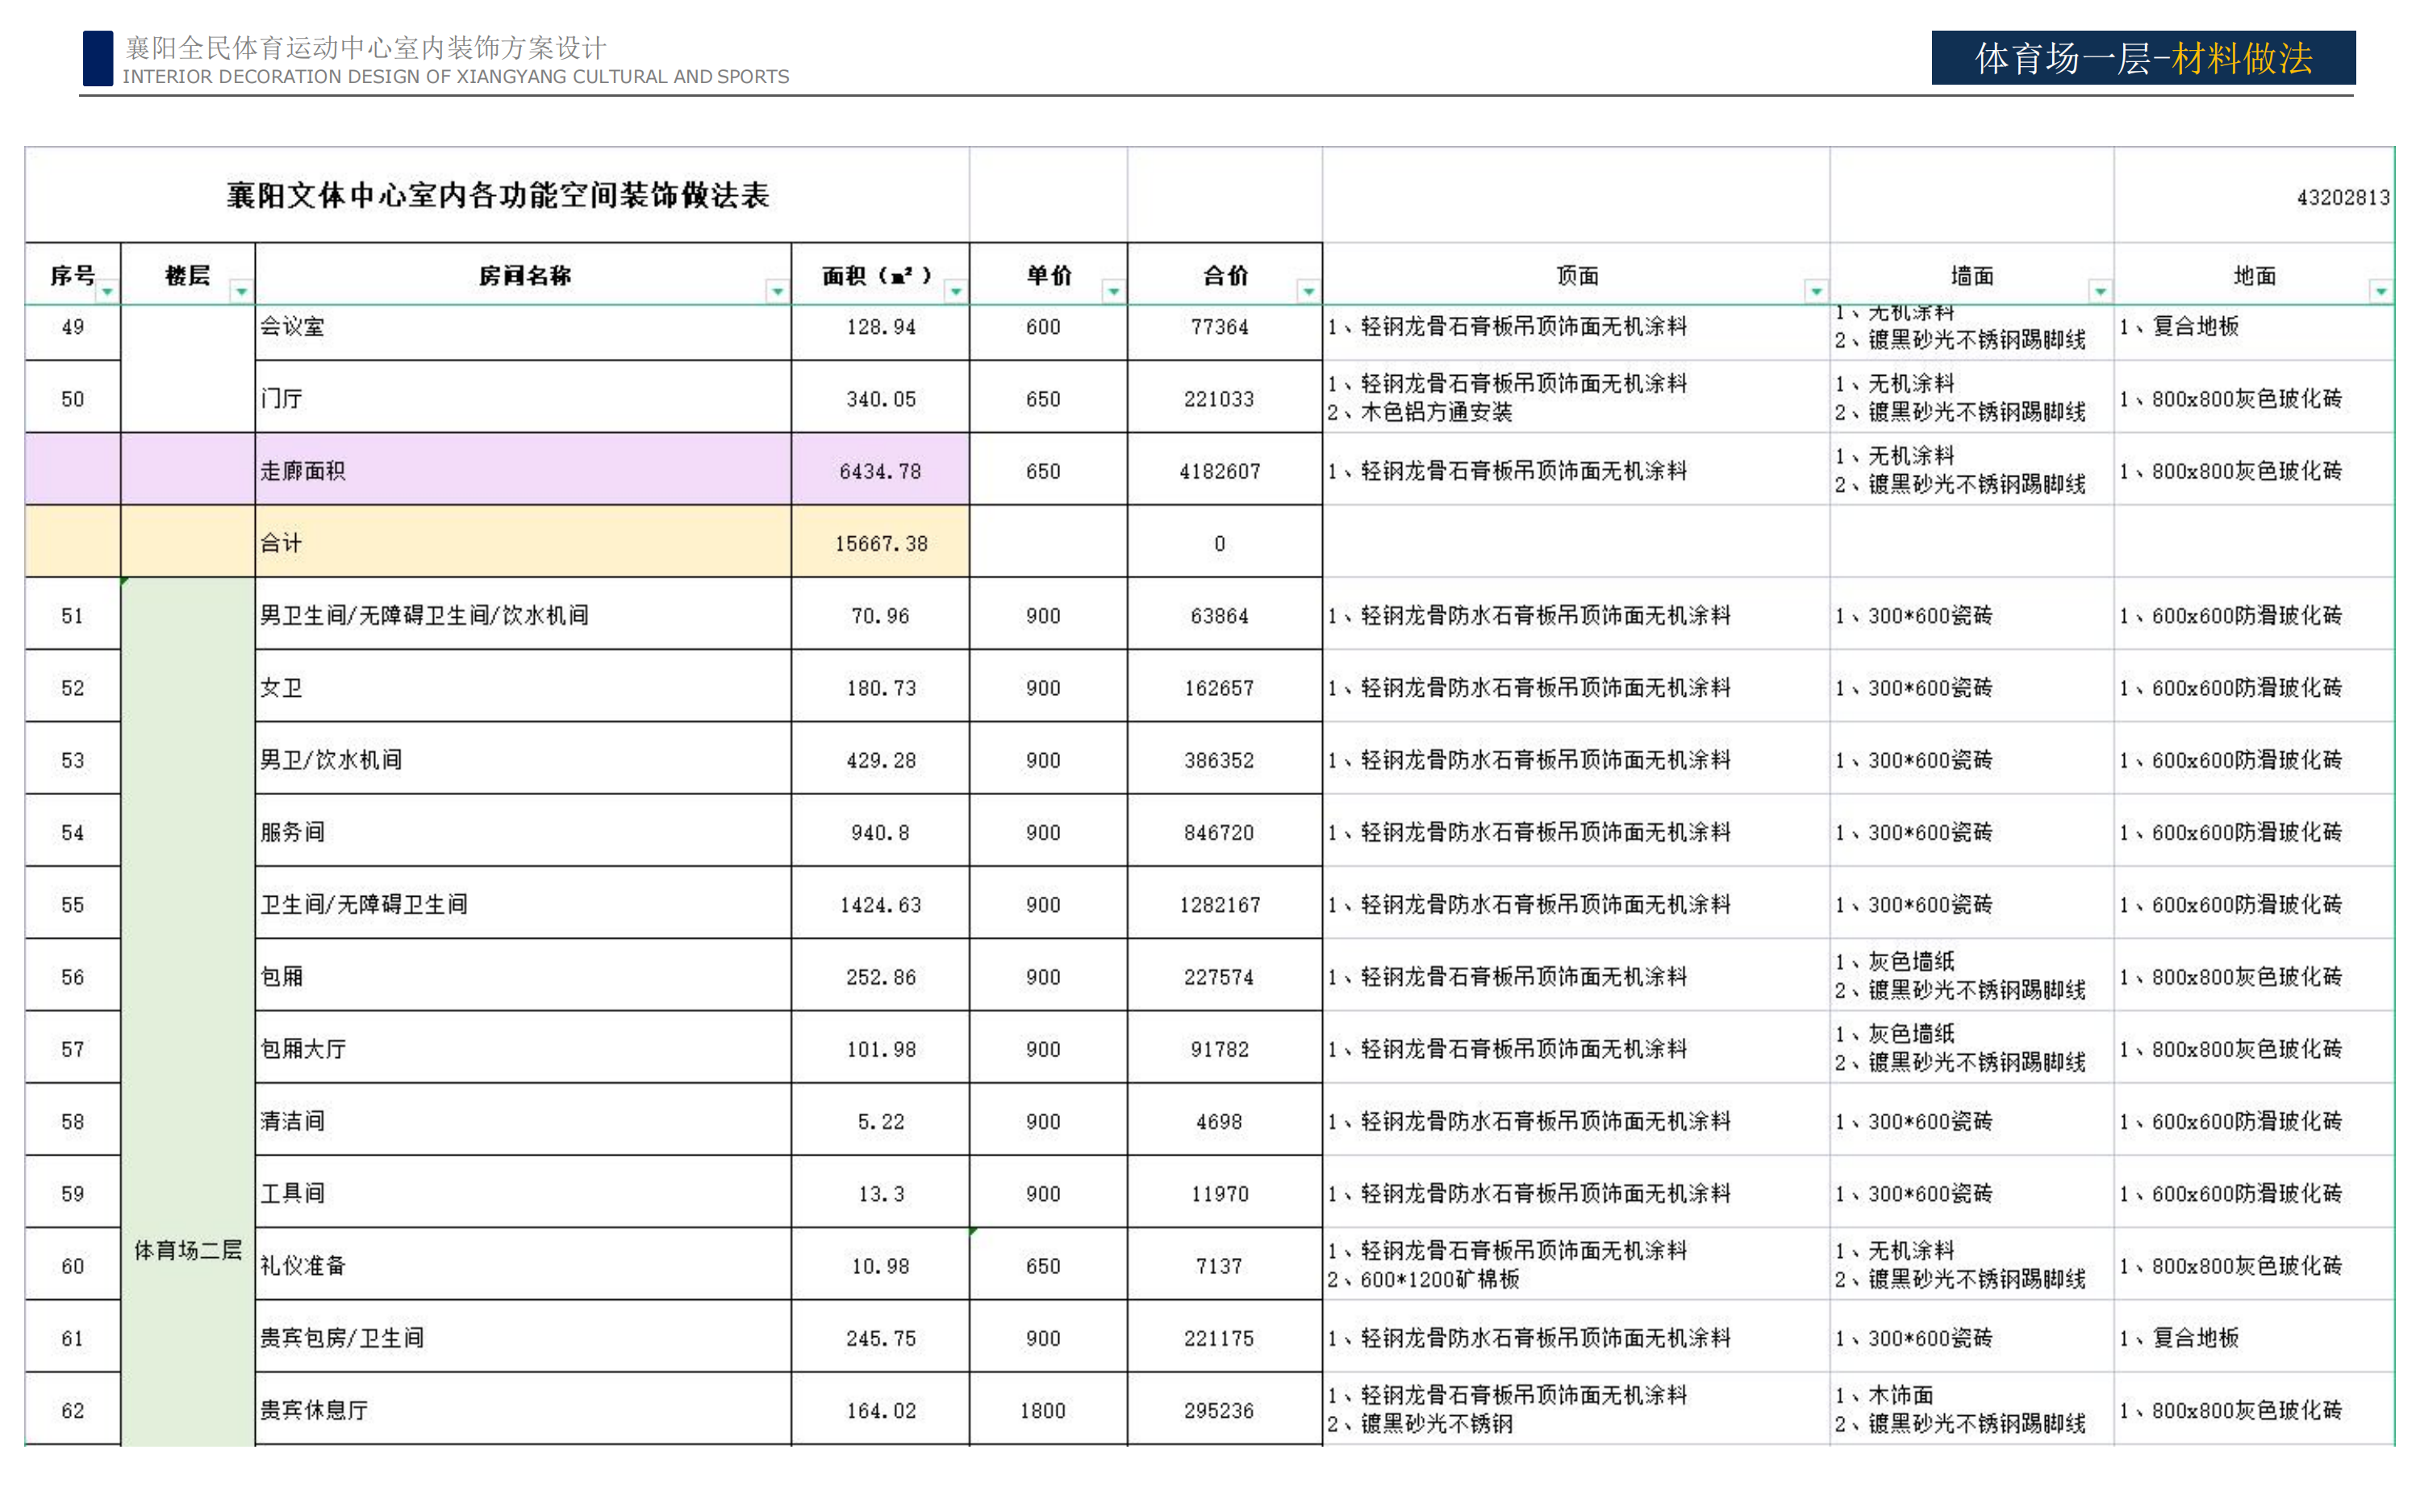Open the 墙面 column filter dropdown
2420x1512 pixels.
[x=2100, y=291]
